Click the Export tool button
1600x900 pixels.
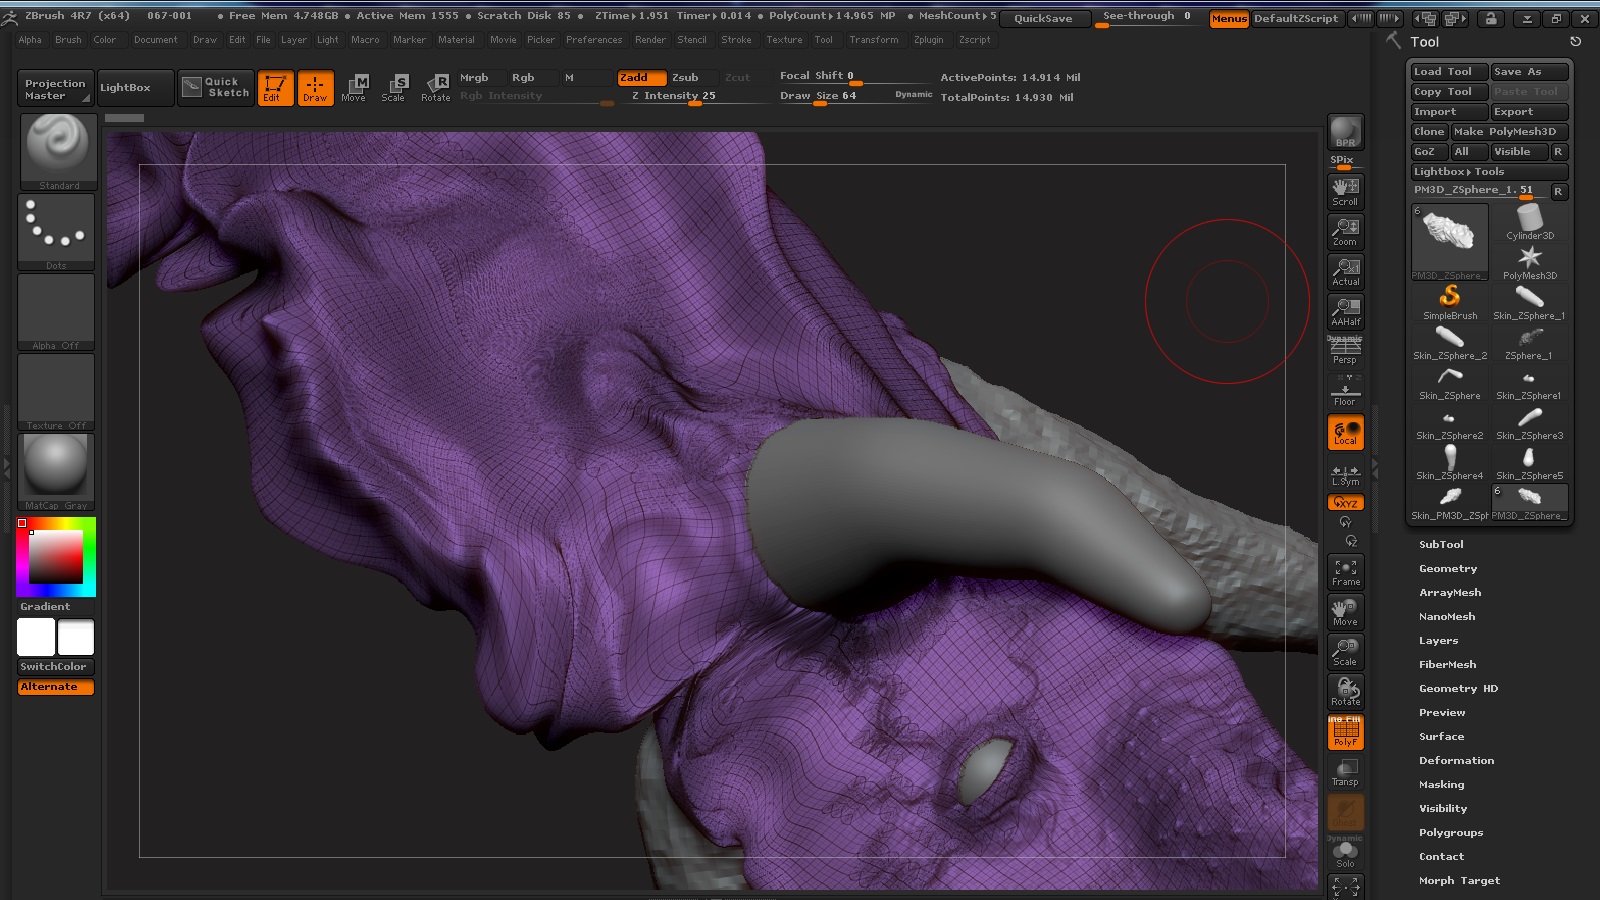click(x=1529, y=112)
